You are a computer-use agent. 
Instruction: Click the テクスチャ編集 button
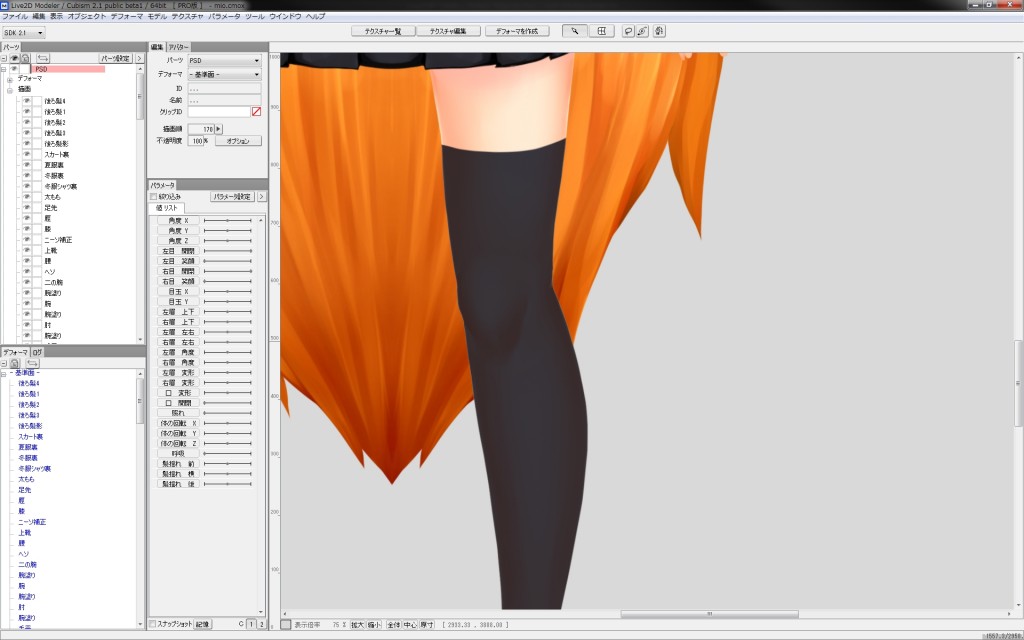[448, 31]
